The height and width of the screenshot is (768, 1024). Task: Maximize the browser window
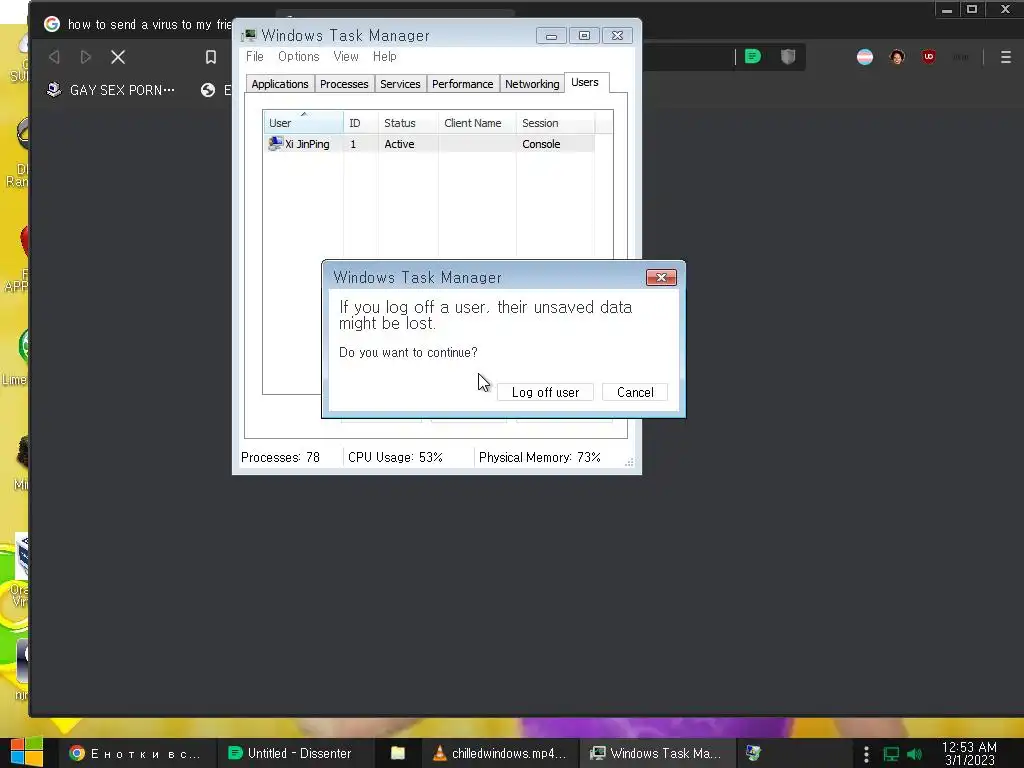[x=972, y=10]
